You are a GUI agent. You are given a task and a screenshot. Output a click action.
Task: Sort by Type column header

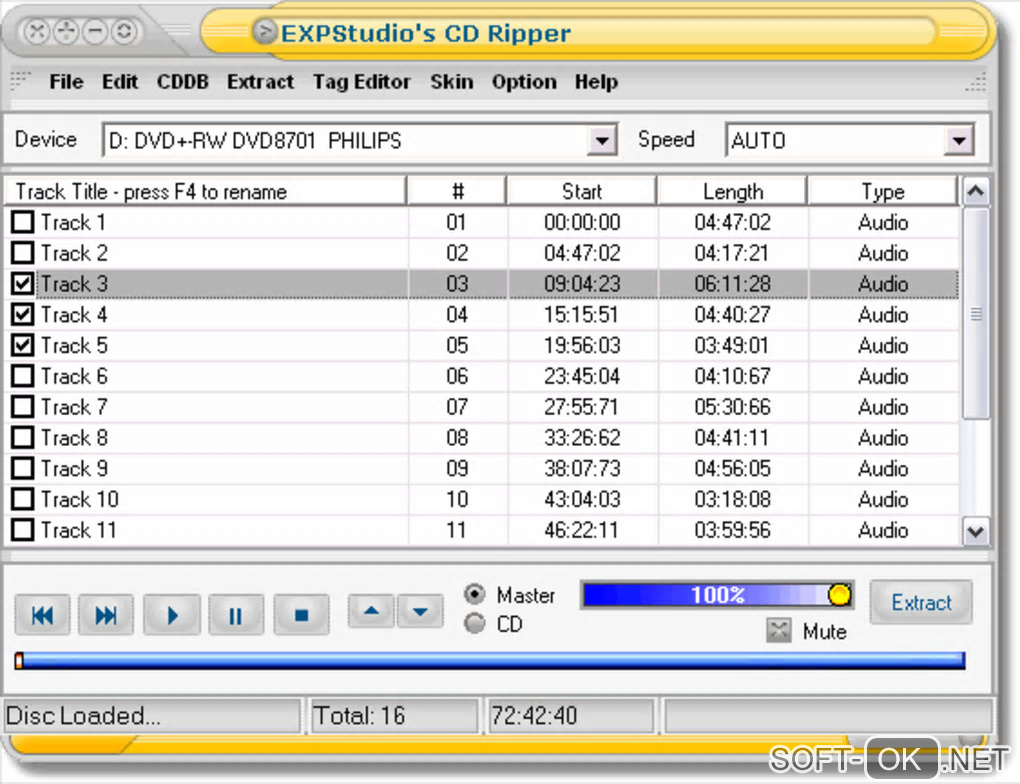click(883, 191)
